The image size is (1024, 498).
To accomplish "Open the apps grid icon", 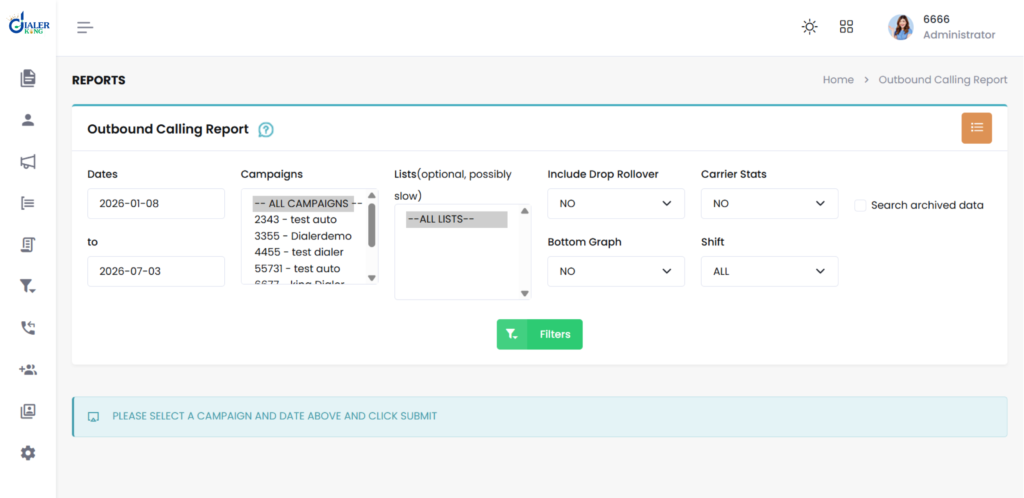I will pyautogui.click(x=846, y=27).
